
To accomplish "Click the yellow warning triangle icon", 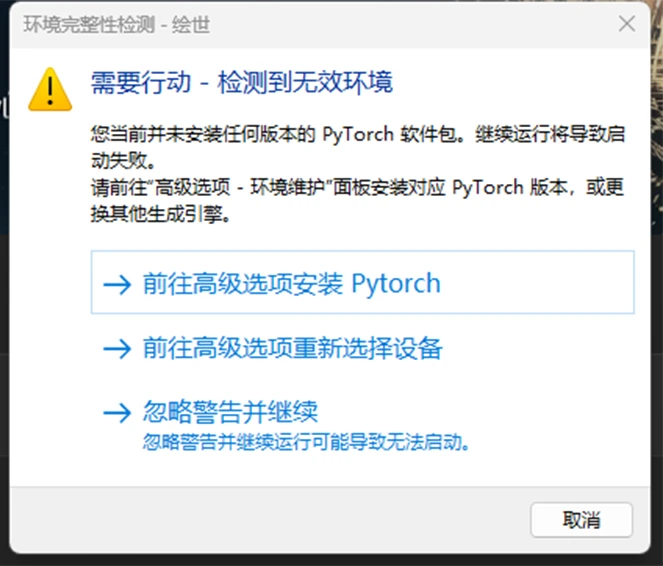I will click(x=50, y=90).
